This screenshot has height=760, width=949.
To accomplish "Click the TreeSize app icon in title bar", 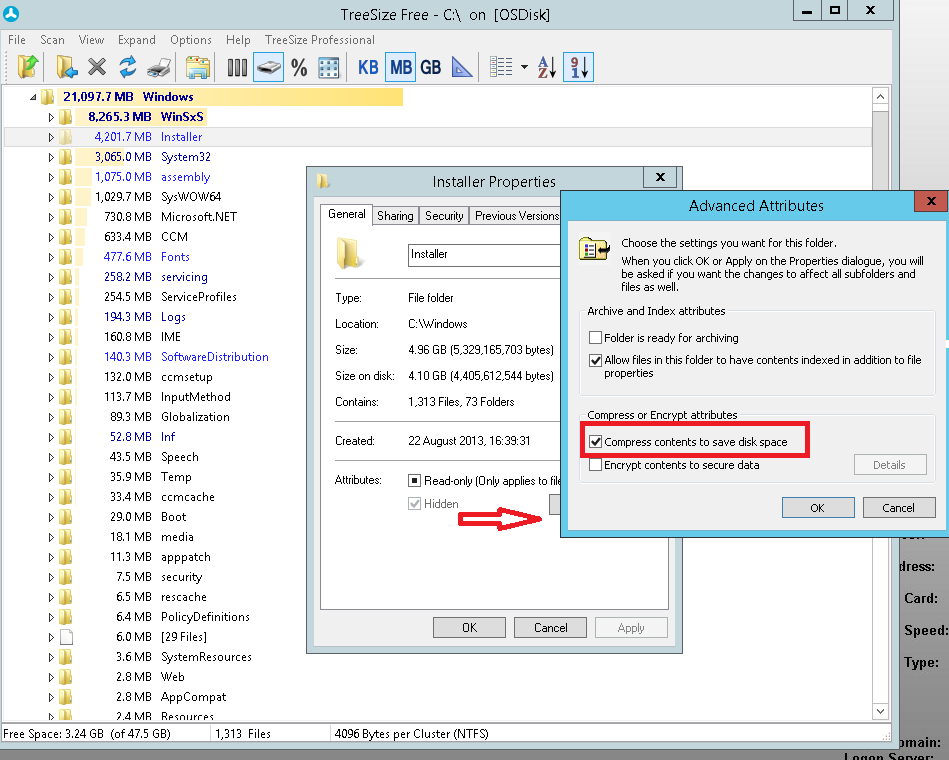I will coord(11,13).
